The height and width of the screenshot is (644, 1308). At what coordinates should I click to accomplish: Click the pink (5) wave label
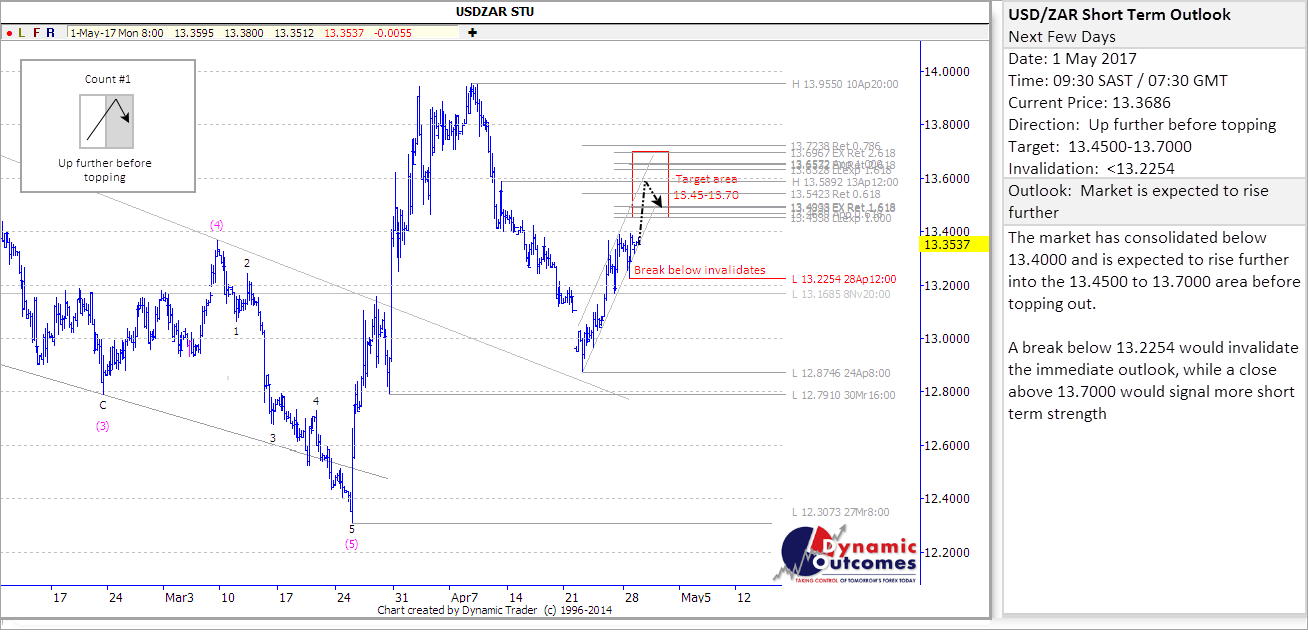tap(352, 544)
